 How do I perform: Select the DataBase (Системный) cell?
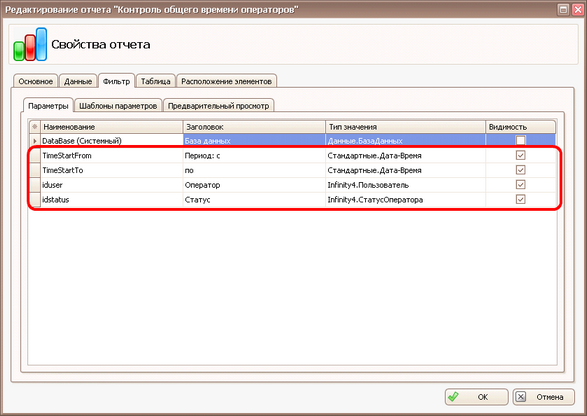click(x=112, y=141)
